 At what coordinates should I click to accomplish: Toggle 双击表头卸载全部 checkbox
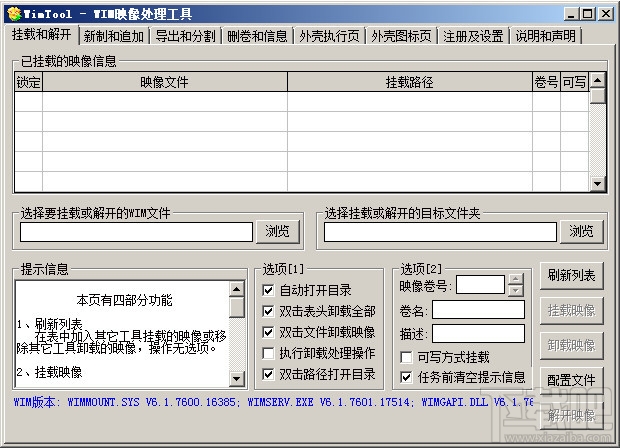pyautogui.click(x=268, y=311)
